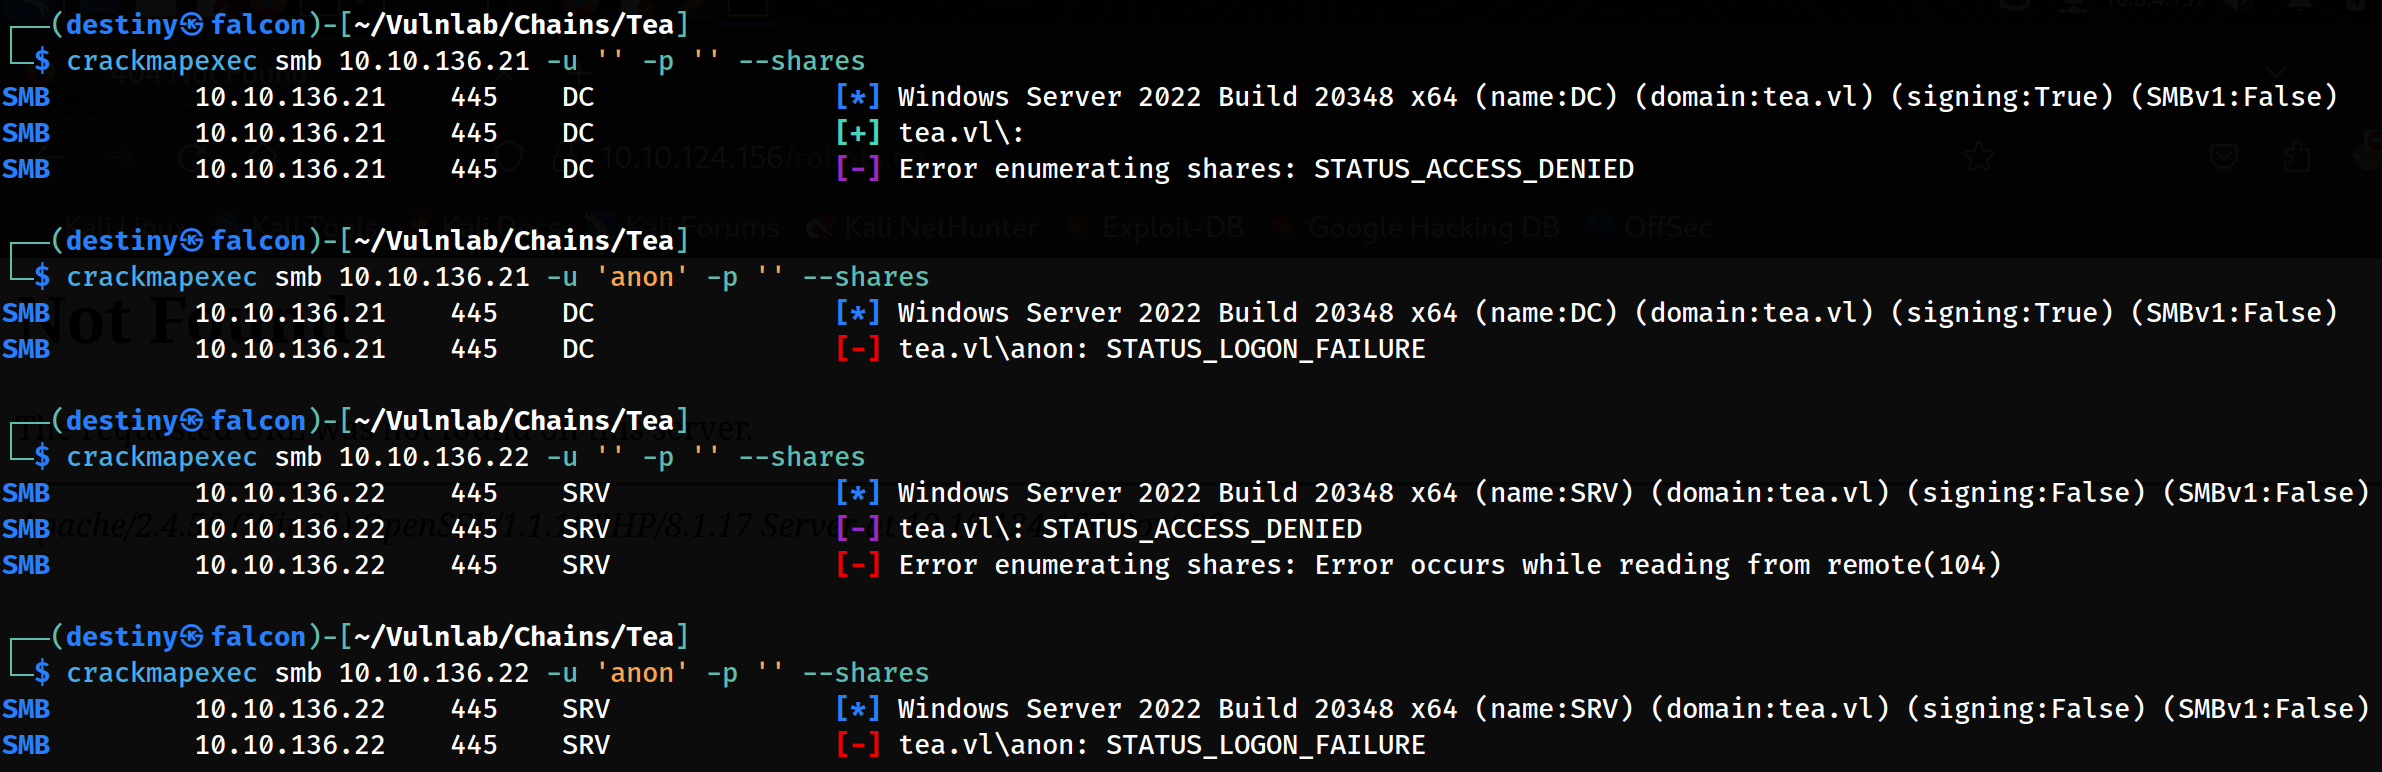Image resolution: width=2382 pixels, height=772 pixels.
Task: Click the skull symbol in the first prompt
Action: click(x=192, y=24)
